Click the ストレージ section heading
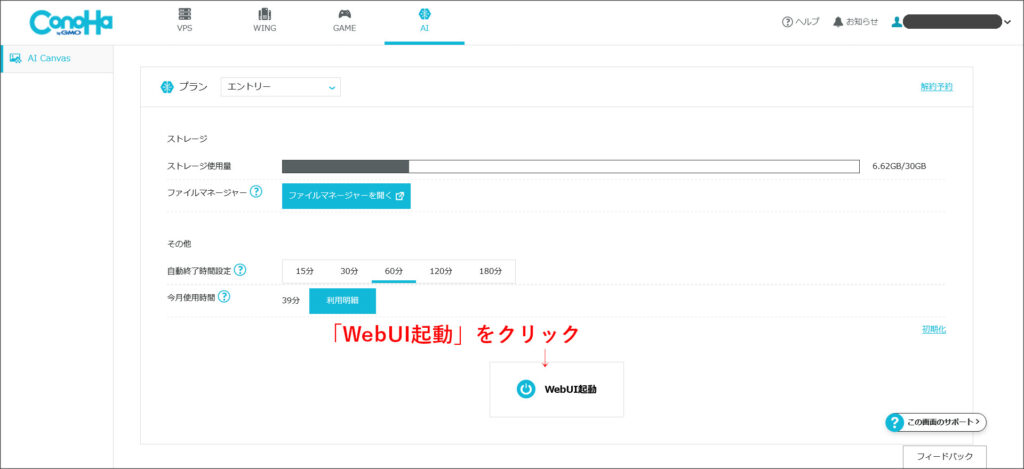 pos(187,138)
